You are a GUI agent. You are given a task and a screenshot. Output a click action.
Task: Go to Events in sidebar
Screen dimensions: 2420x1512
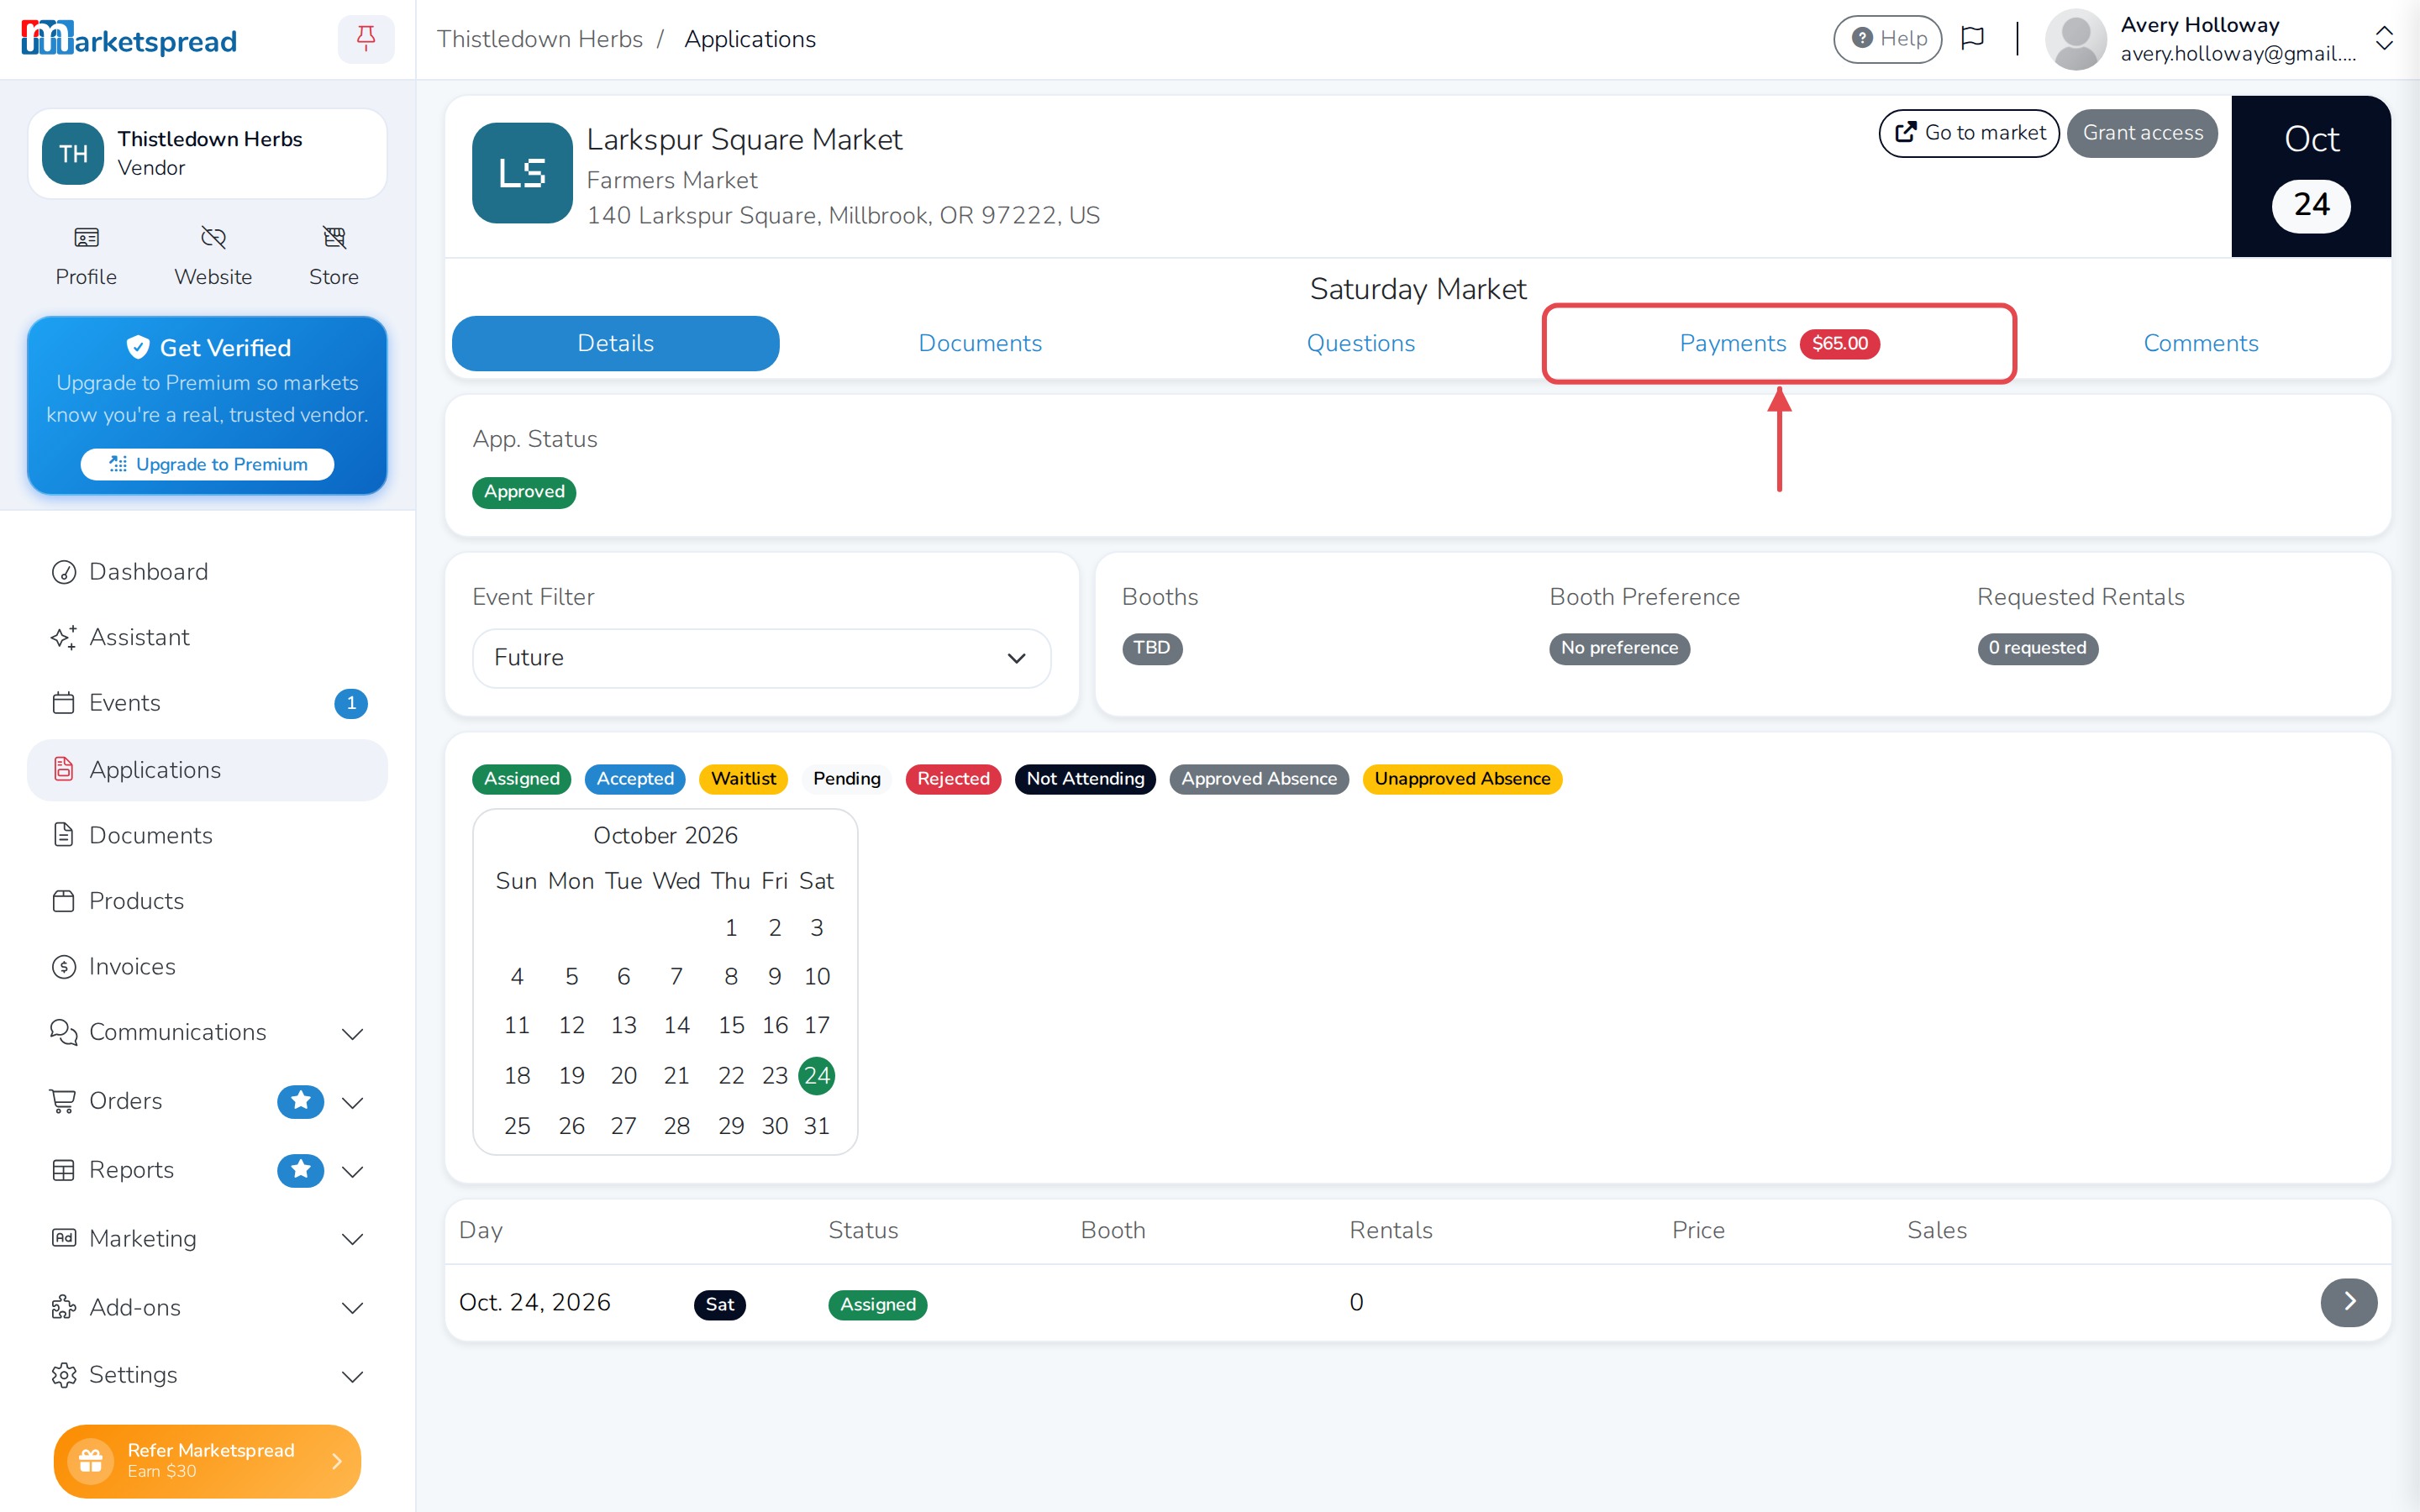(x=207, y=703)
